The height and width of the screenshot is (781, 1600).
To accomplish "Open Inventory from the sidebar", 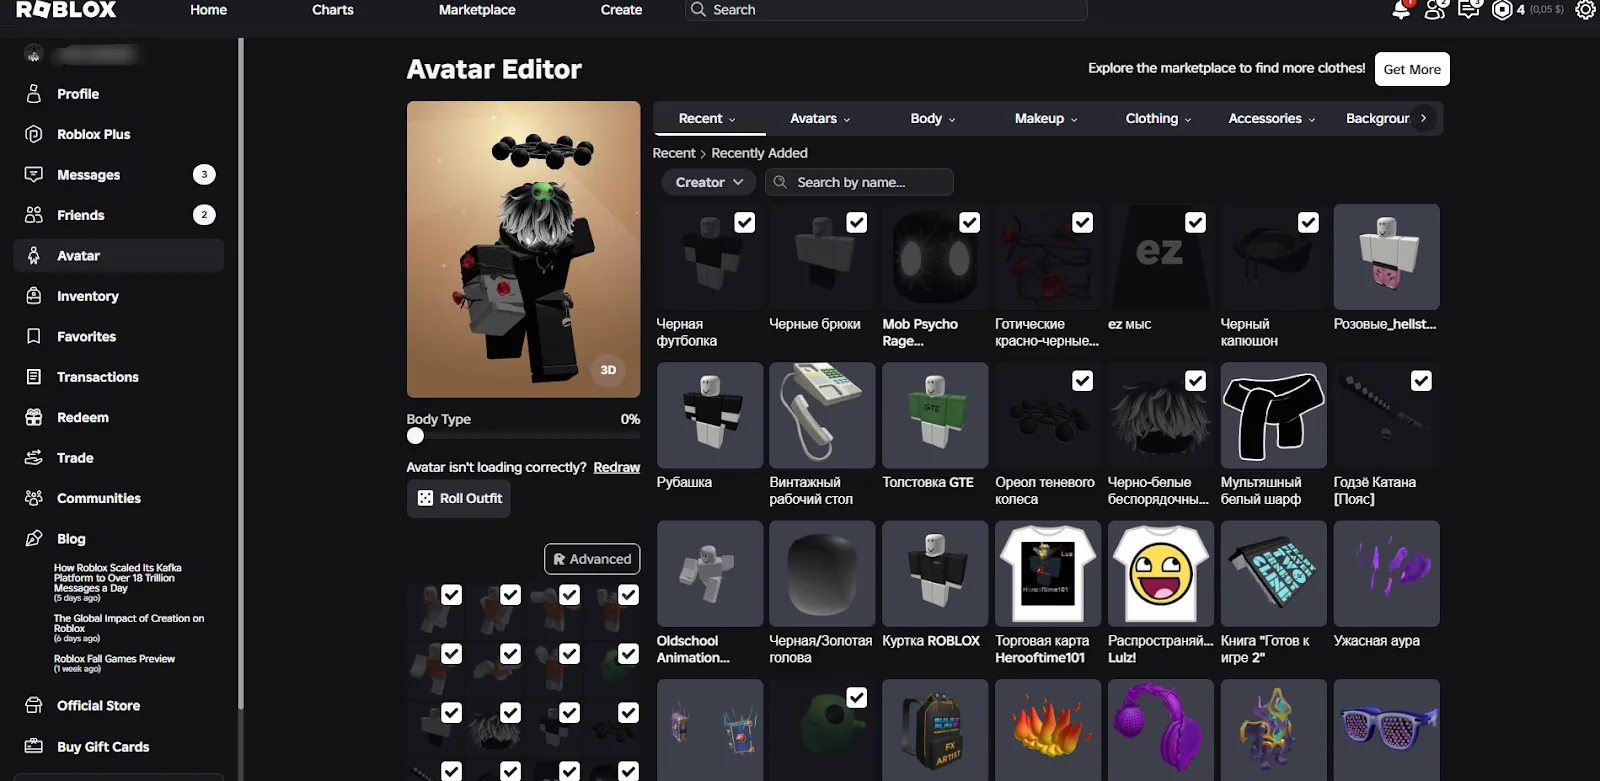I will (x=118, y=296).
